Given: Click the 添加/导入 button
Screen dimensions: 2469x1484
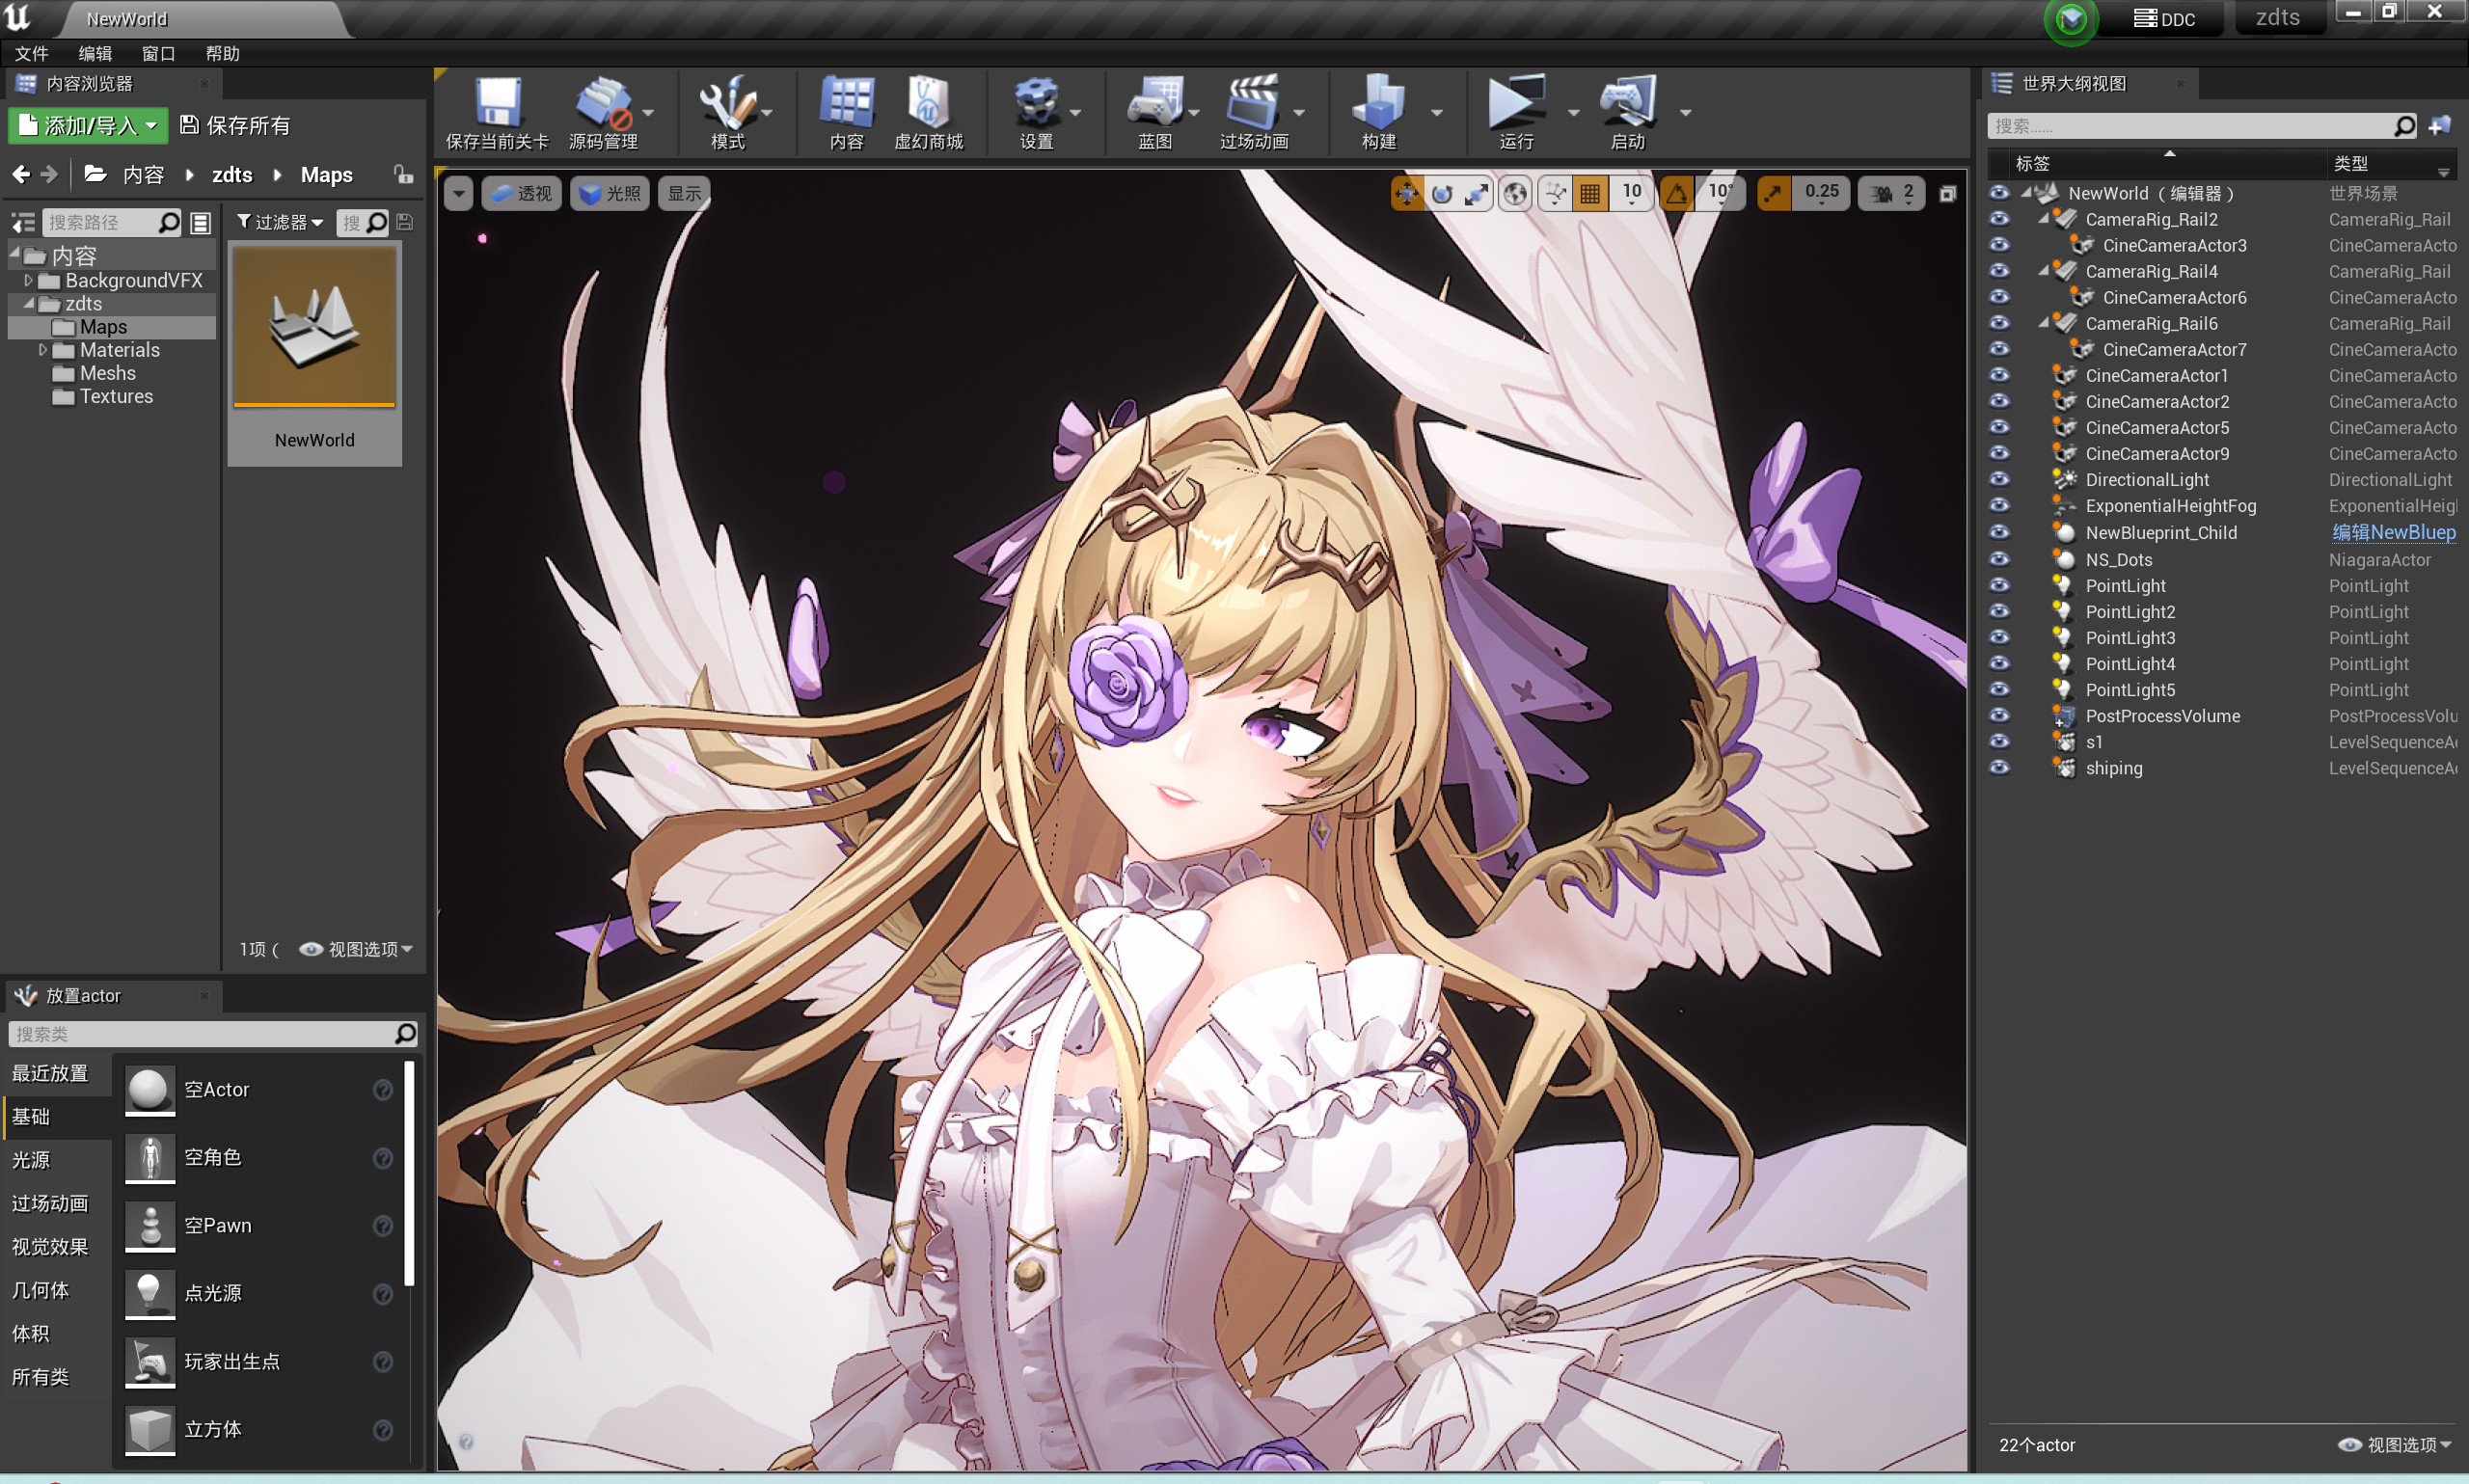Looking at the screenshot, I should click(88, 125).
